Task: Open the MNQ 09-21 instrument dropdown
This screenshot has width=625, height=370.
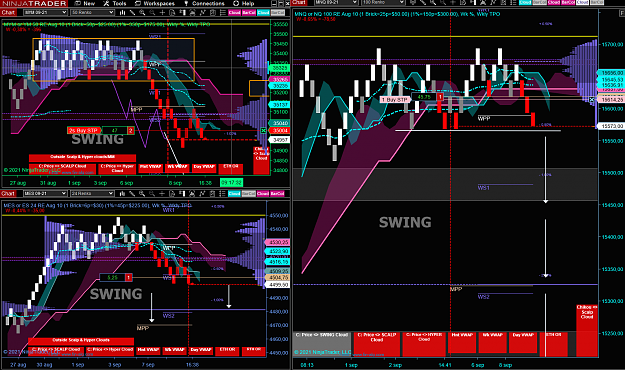Action: tap(336, 2)
